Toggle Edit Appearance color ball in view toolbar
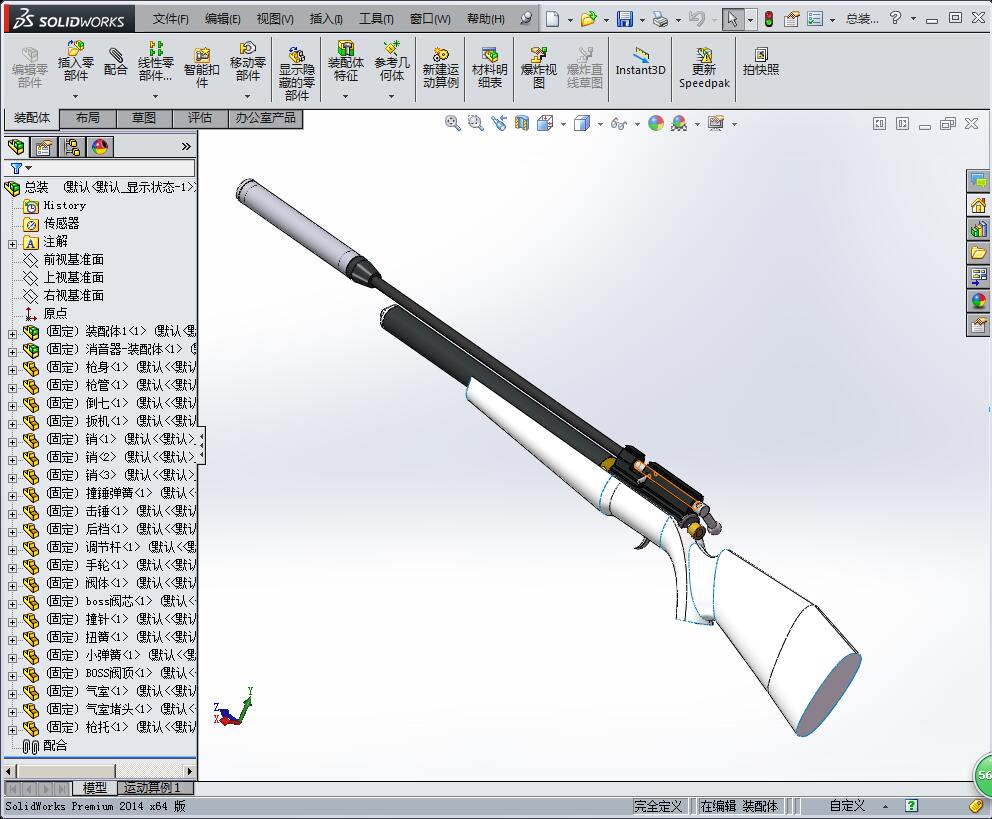 click(x=656, y=123)
